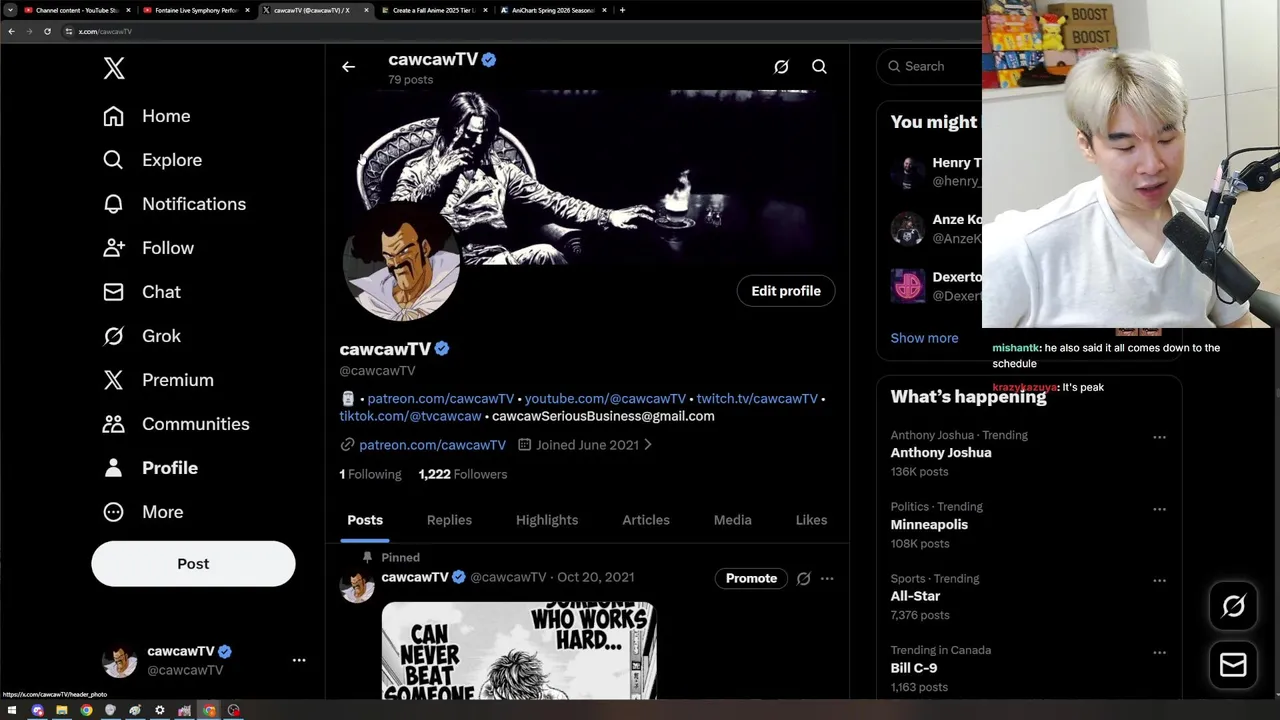
Task: Switch to the Highlights tab
Action: pos(547,520)
